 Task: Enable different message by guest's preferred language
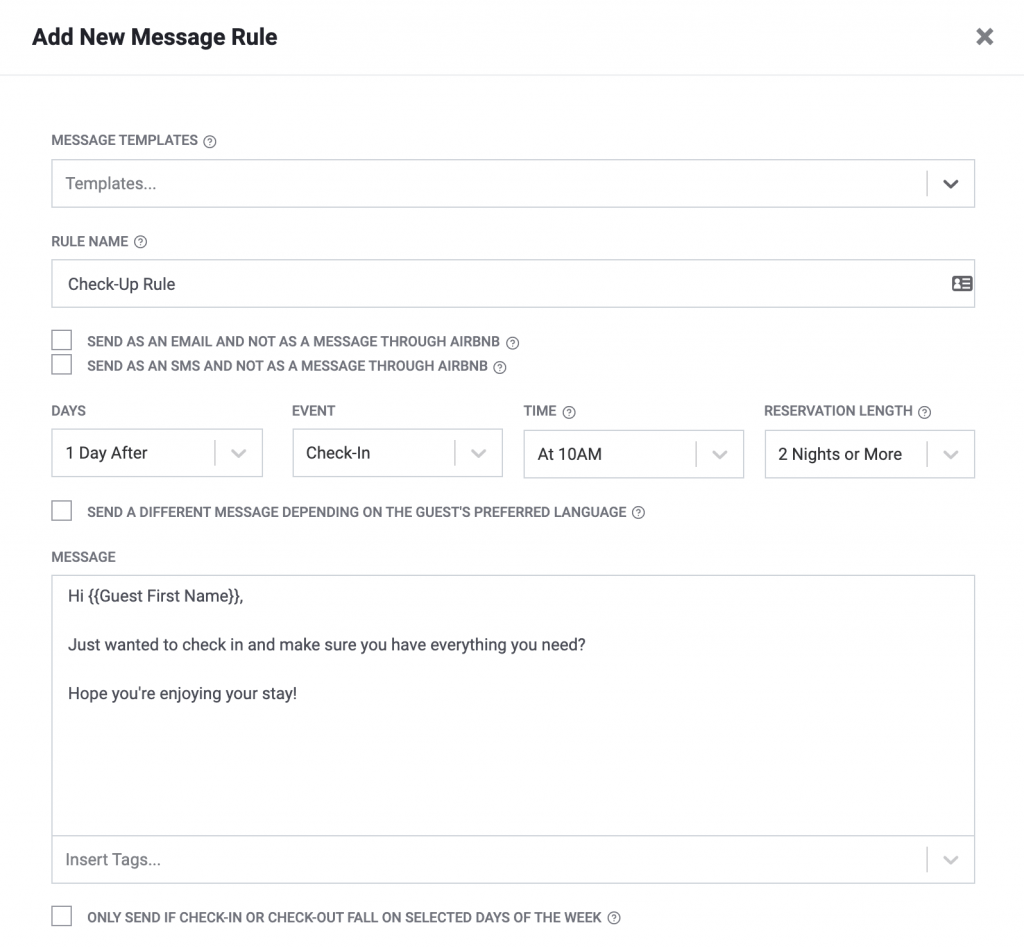click(x=61, y=510)
